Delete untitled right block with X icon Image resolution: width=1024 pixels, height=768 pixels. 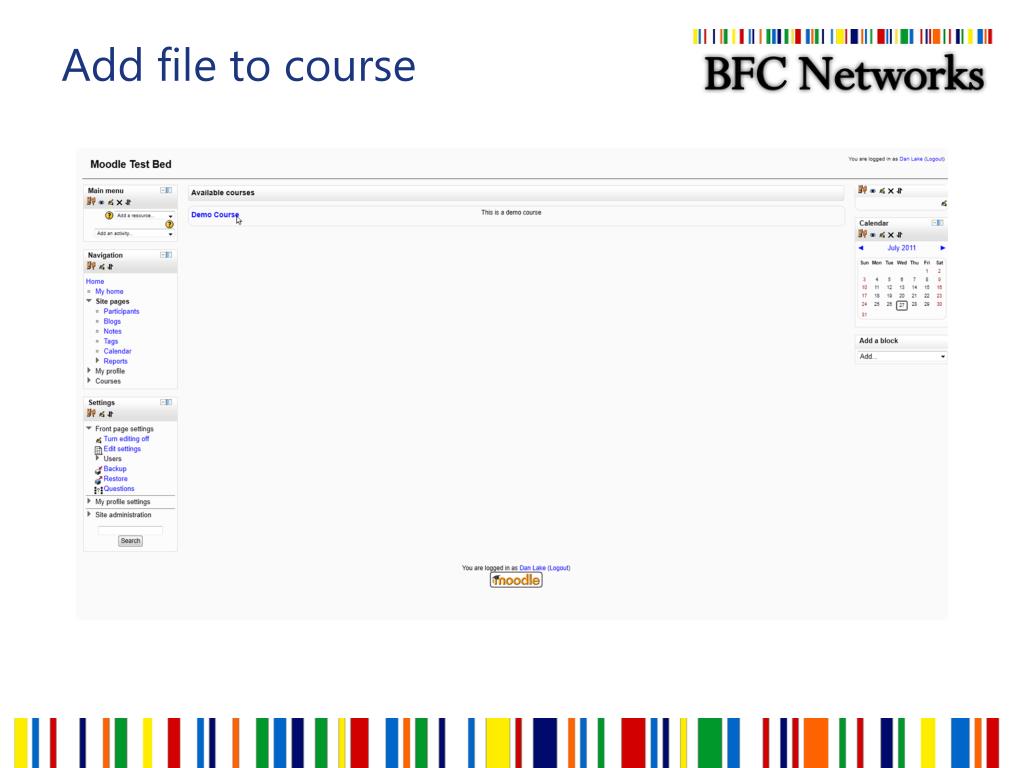click(x=891, y=191)
